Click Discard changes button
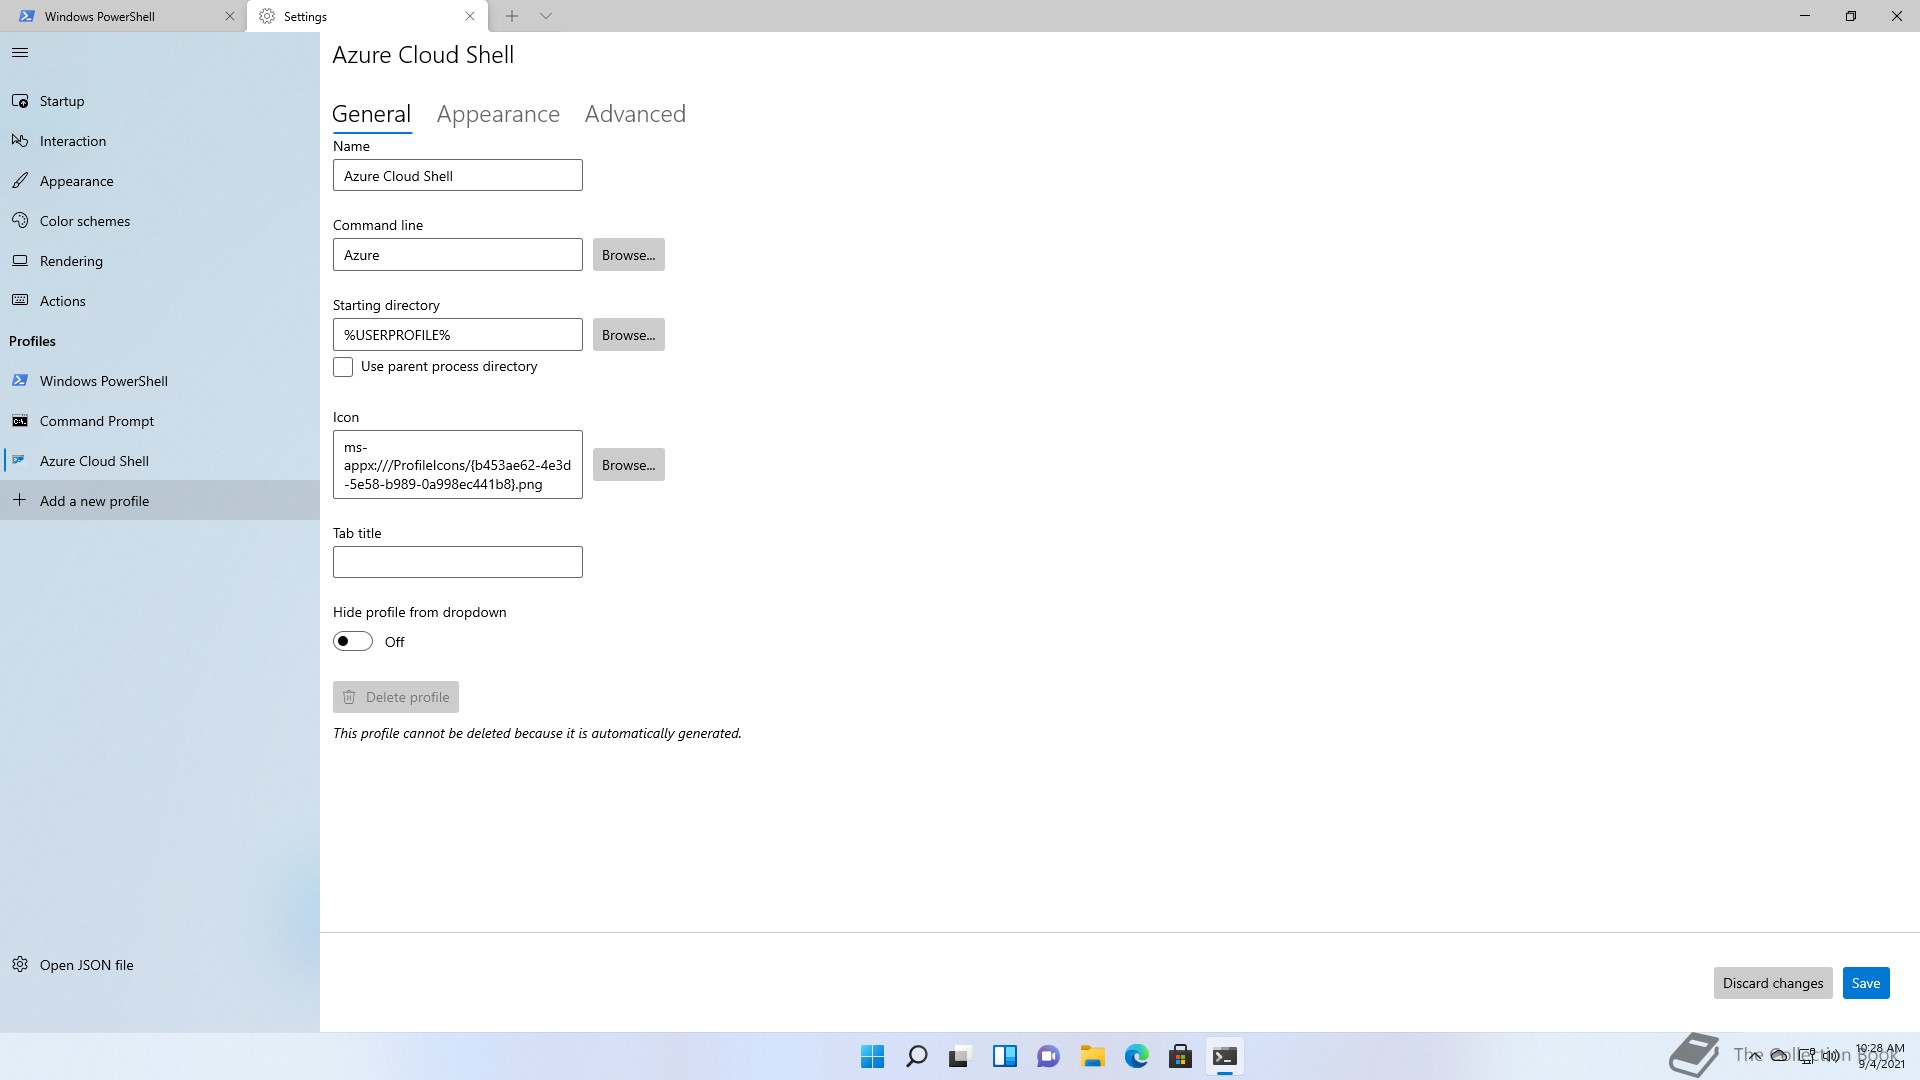 click(x=1772, y=983)
